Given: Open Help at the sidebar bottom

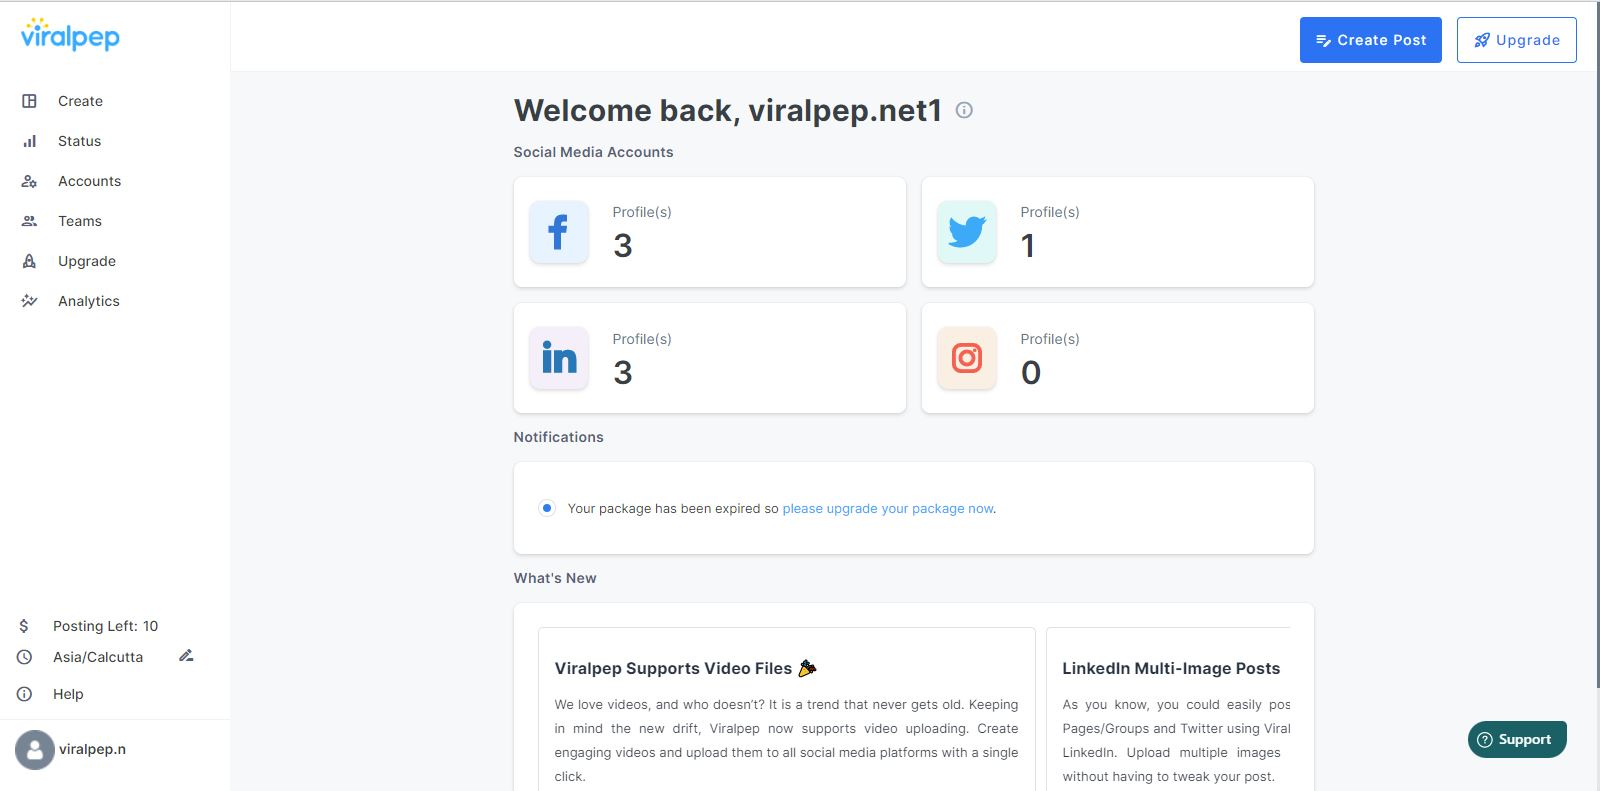Looking at the screenshot, I should click(68, 694).
